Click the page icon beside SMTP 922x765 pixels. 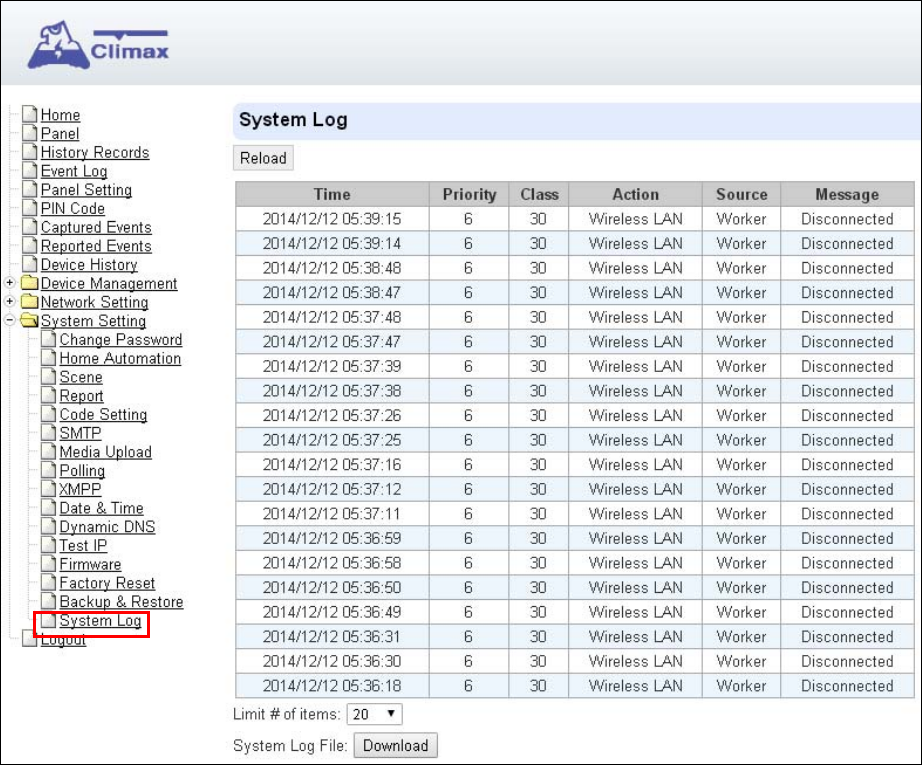[49, 433]
